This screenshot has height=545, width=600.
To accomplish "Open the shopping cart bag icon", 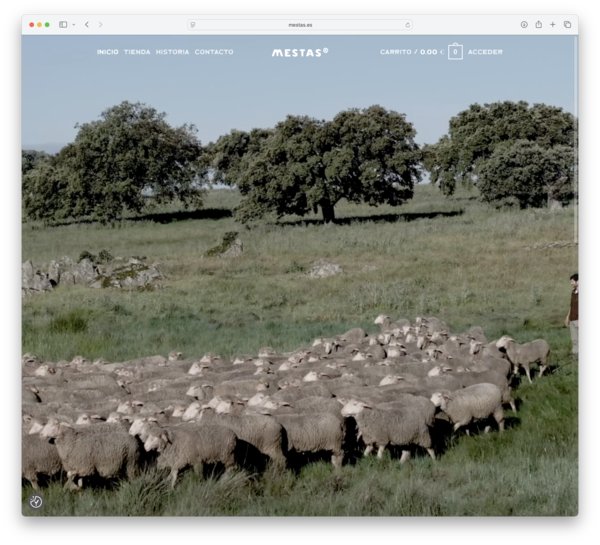I will pyautogui.click(x=455, y=52).
